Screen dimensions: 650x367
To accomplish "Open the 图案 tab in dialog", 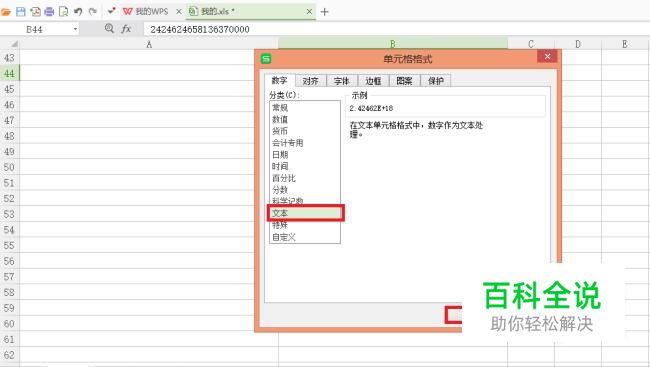I will 405,81.
